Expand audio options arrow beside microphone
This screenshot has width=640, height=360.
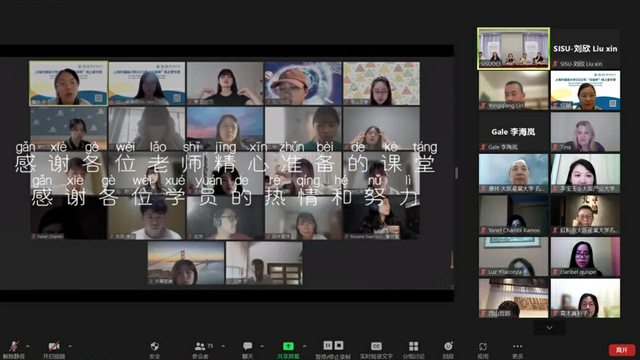[28, 346]
